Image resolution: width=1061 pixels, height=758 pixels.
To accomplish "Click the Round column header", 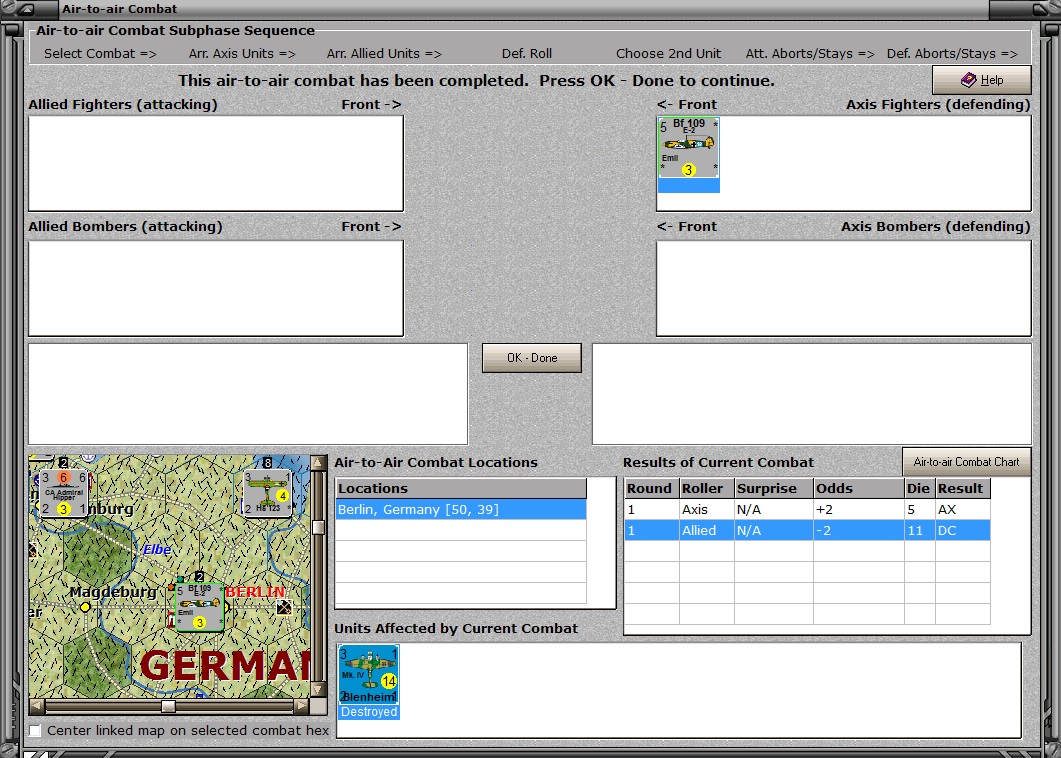I will [x=652, y=489].
